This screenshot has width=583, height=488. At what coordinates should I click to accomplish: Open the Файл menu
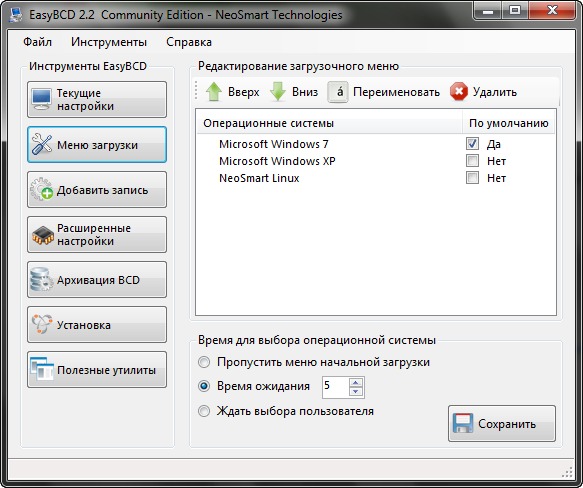(x=38, y=42)
